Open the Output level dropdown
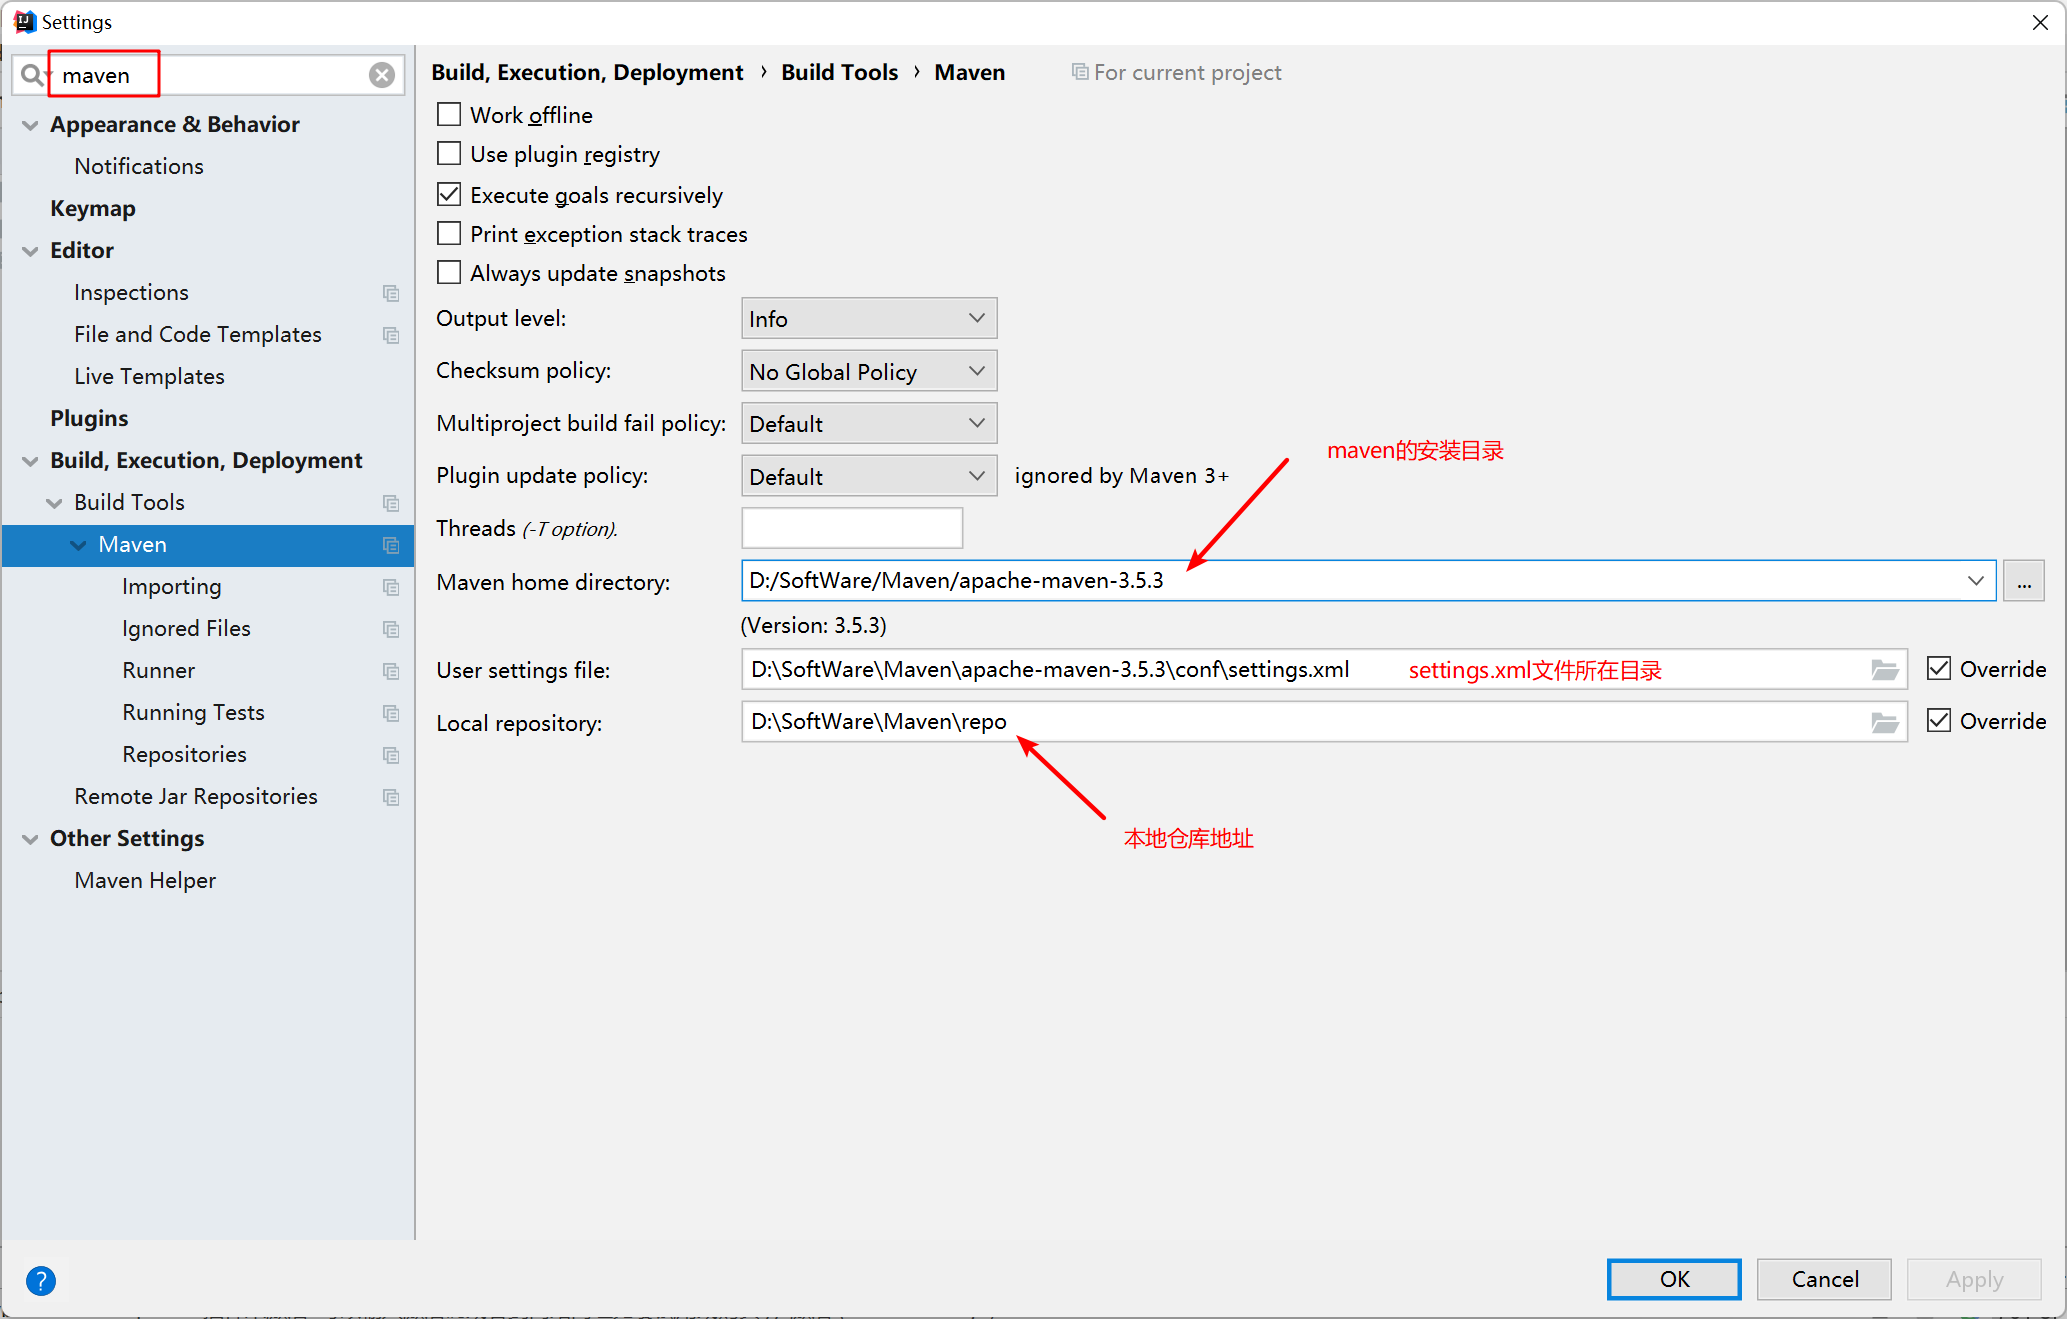Viewport: 2067px width, 1319px height. [868, 319]
